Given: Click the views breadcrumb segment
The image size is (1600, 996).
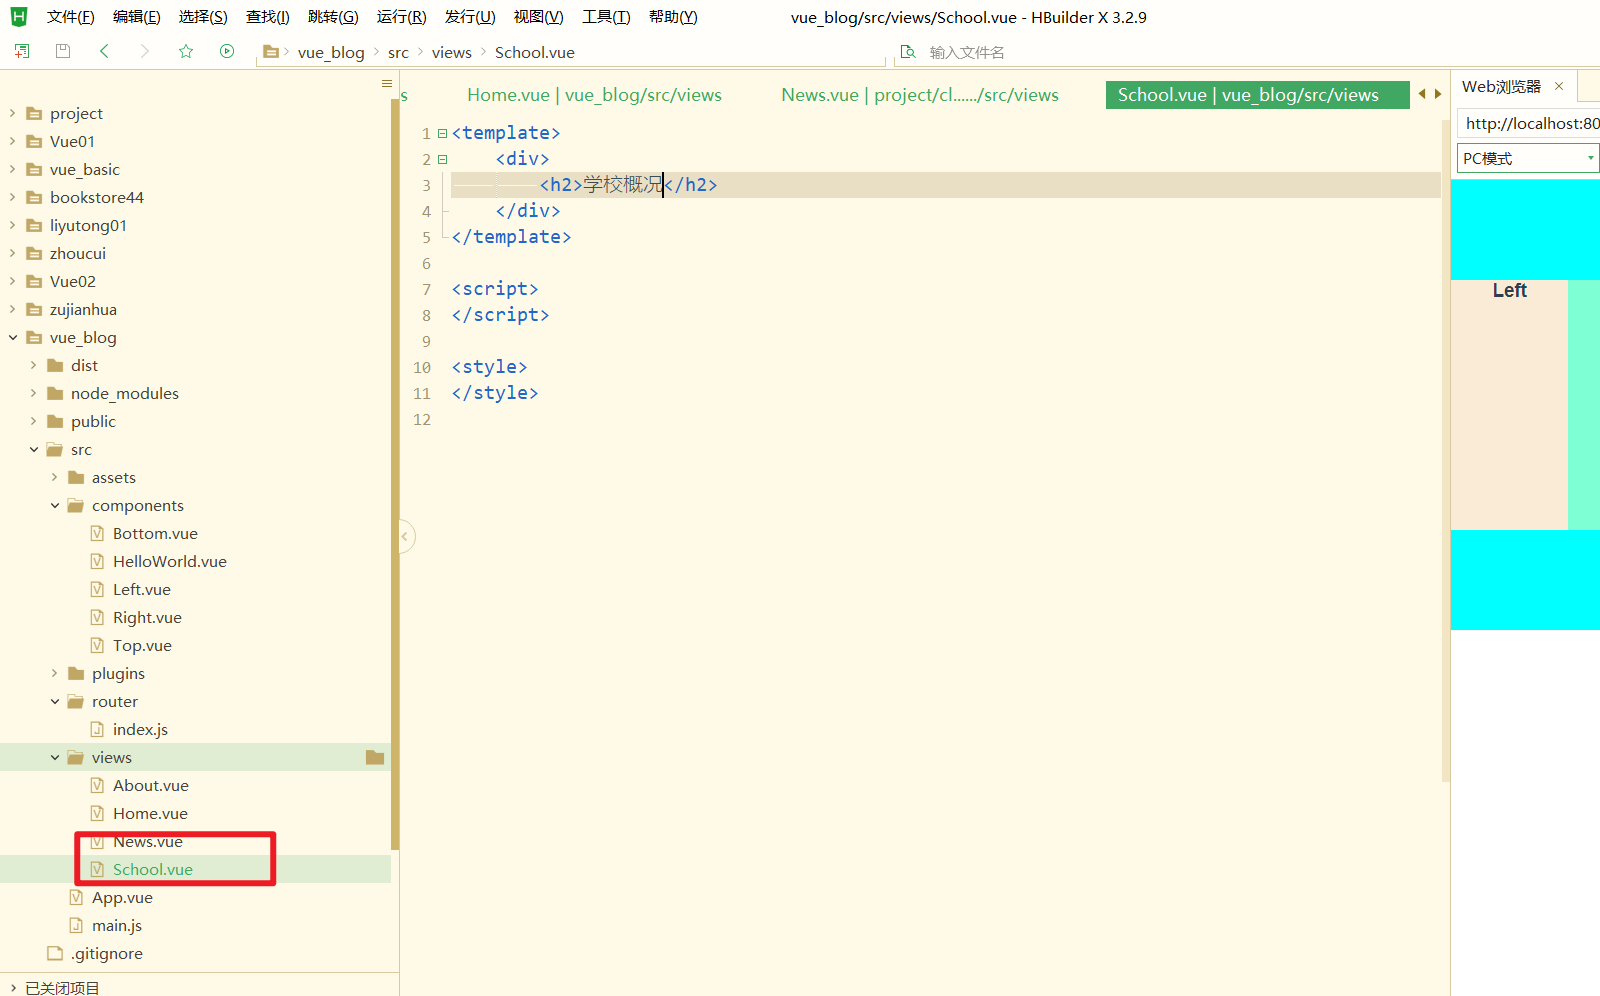Looking at the screenshot, I should pos(451,52).
